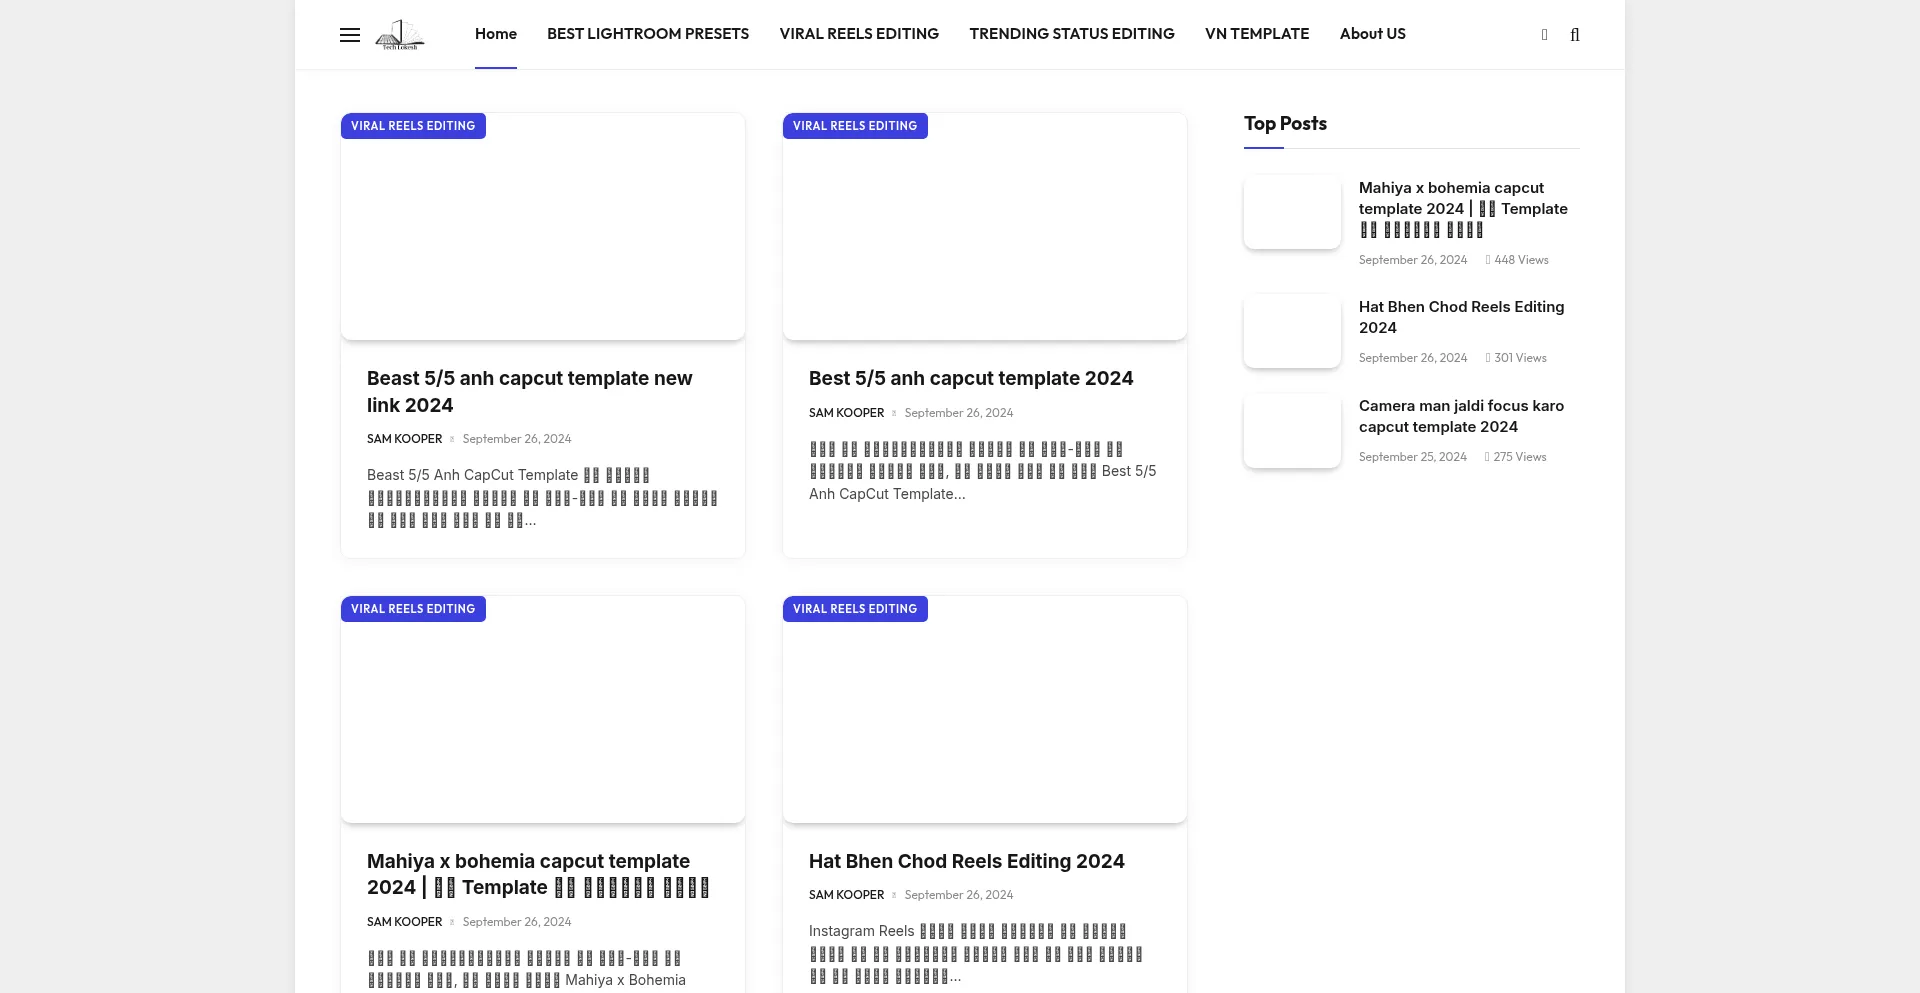Select VIRAL REELS EDITING in the navbar
Screen dimensions: 1920x993
pyautogui.click(x=859, y=34)
